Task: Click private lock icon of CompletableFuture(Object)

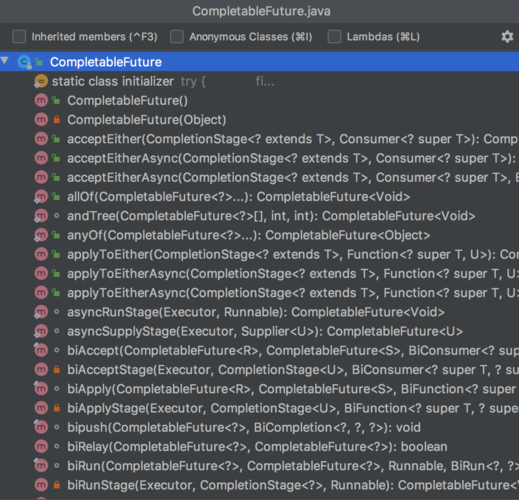Action: click(x=57, y=119)
